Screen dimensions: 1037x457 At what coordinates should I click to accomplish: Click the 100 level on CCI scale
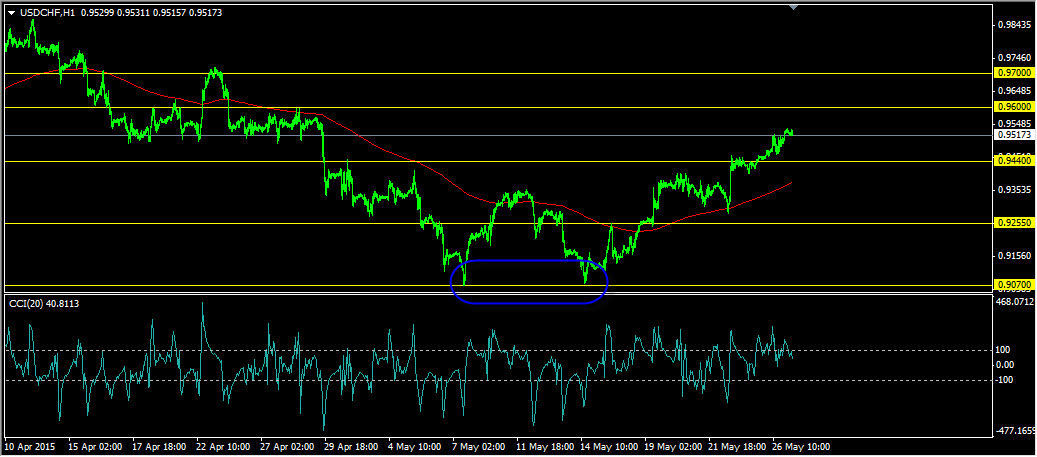coord(1005,351)
